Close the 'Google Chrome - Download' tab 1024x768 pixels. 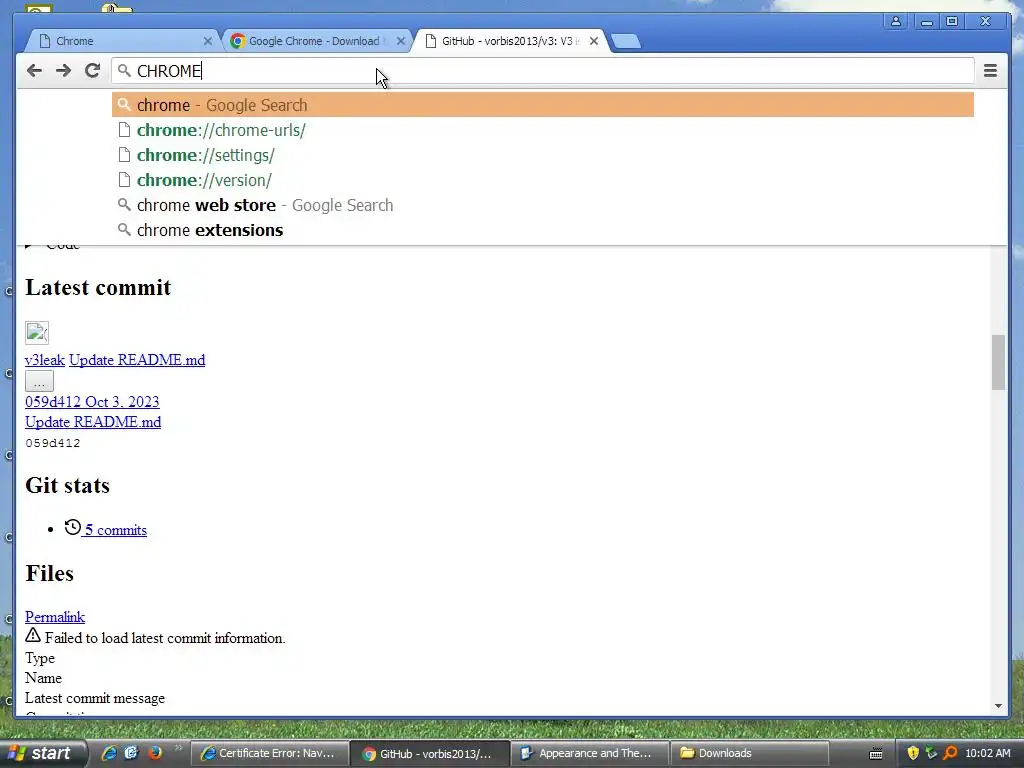tap(401, 41)
